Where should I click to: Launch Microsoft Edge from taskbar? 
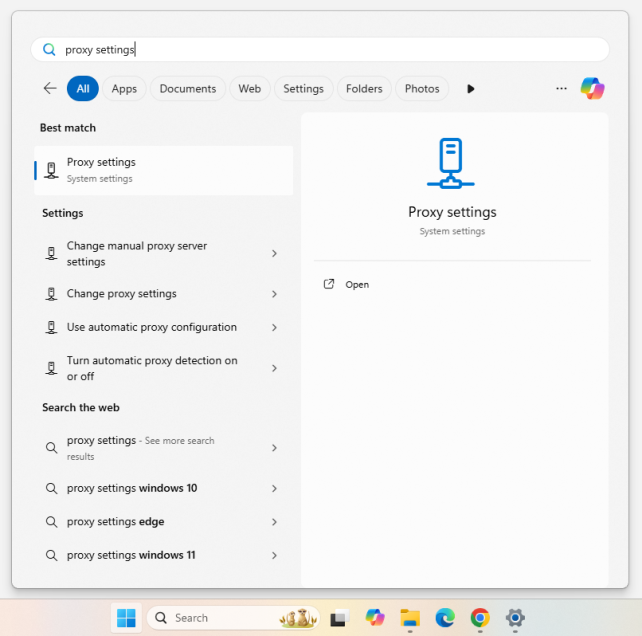(x=445, y=618)
